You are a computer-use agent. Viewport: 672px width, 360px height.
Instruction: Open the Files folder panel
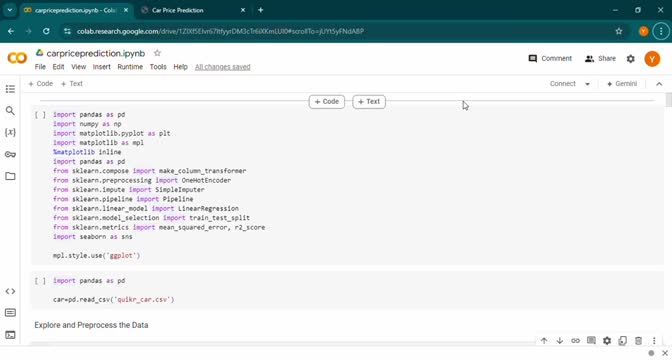click(10, 176)
